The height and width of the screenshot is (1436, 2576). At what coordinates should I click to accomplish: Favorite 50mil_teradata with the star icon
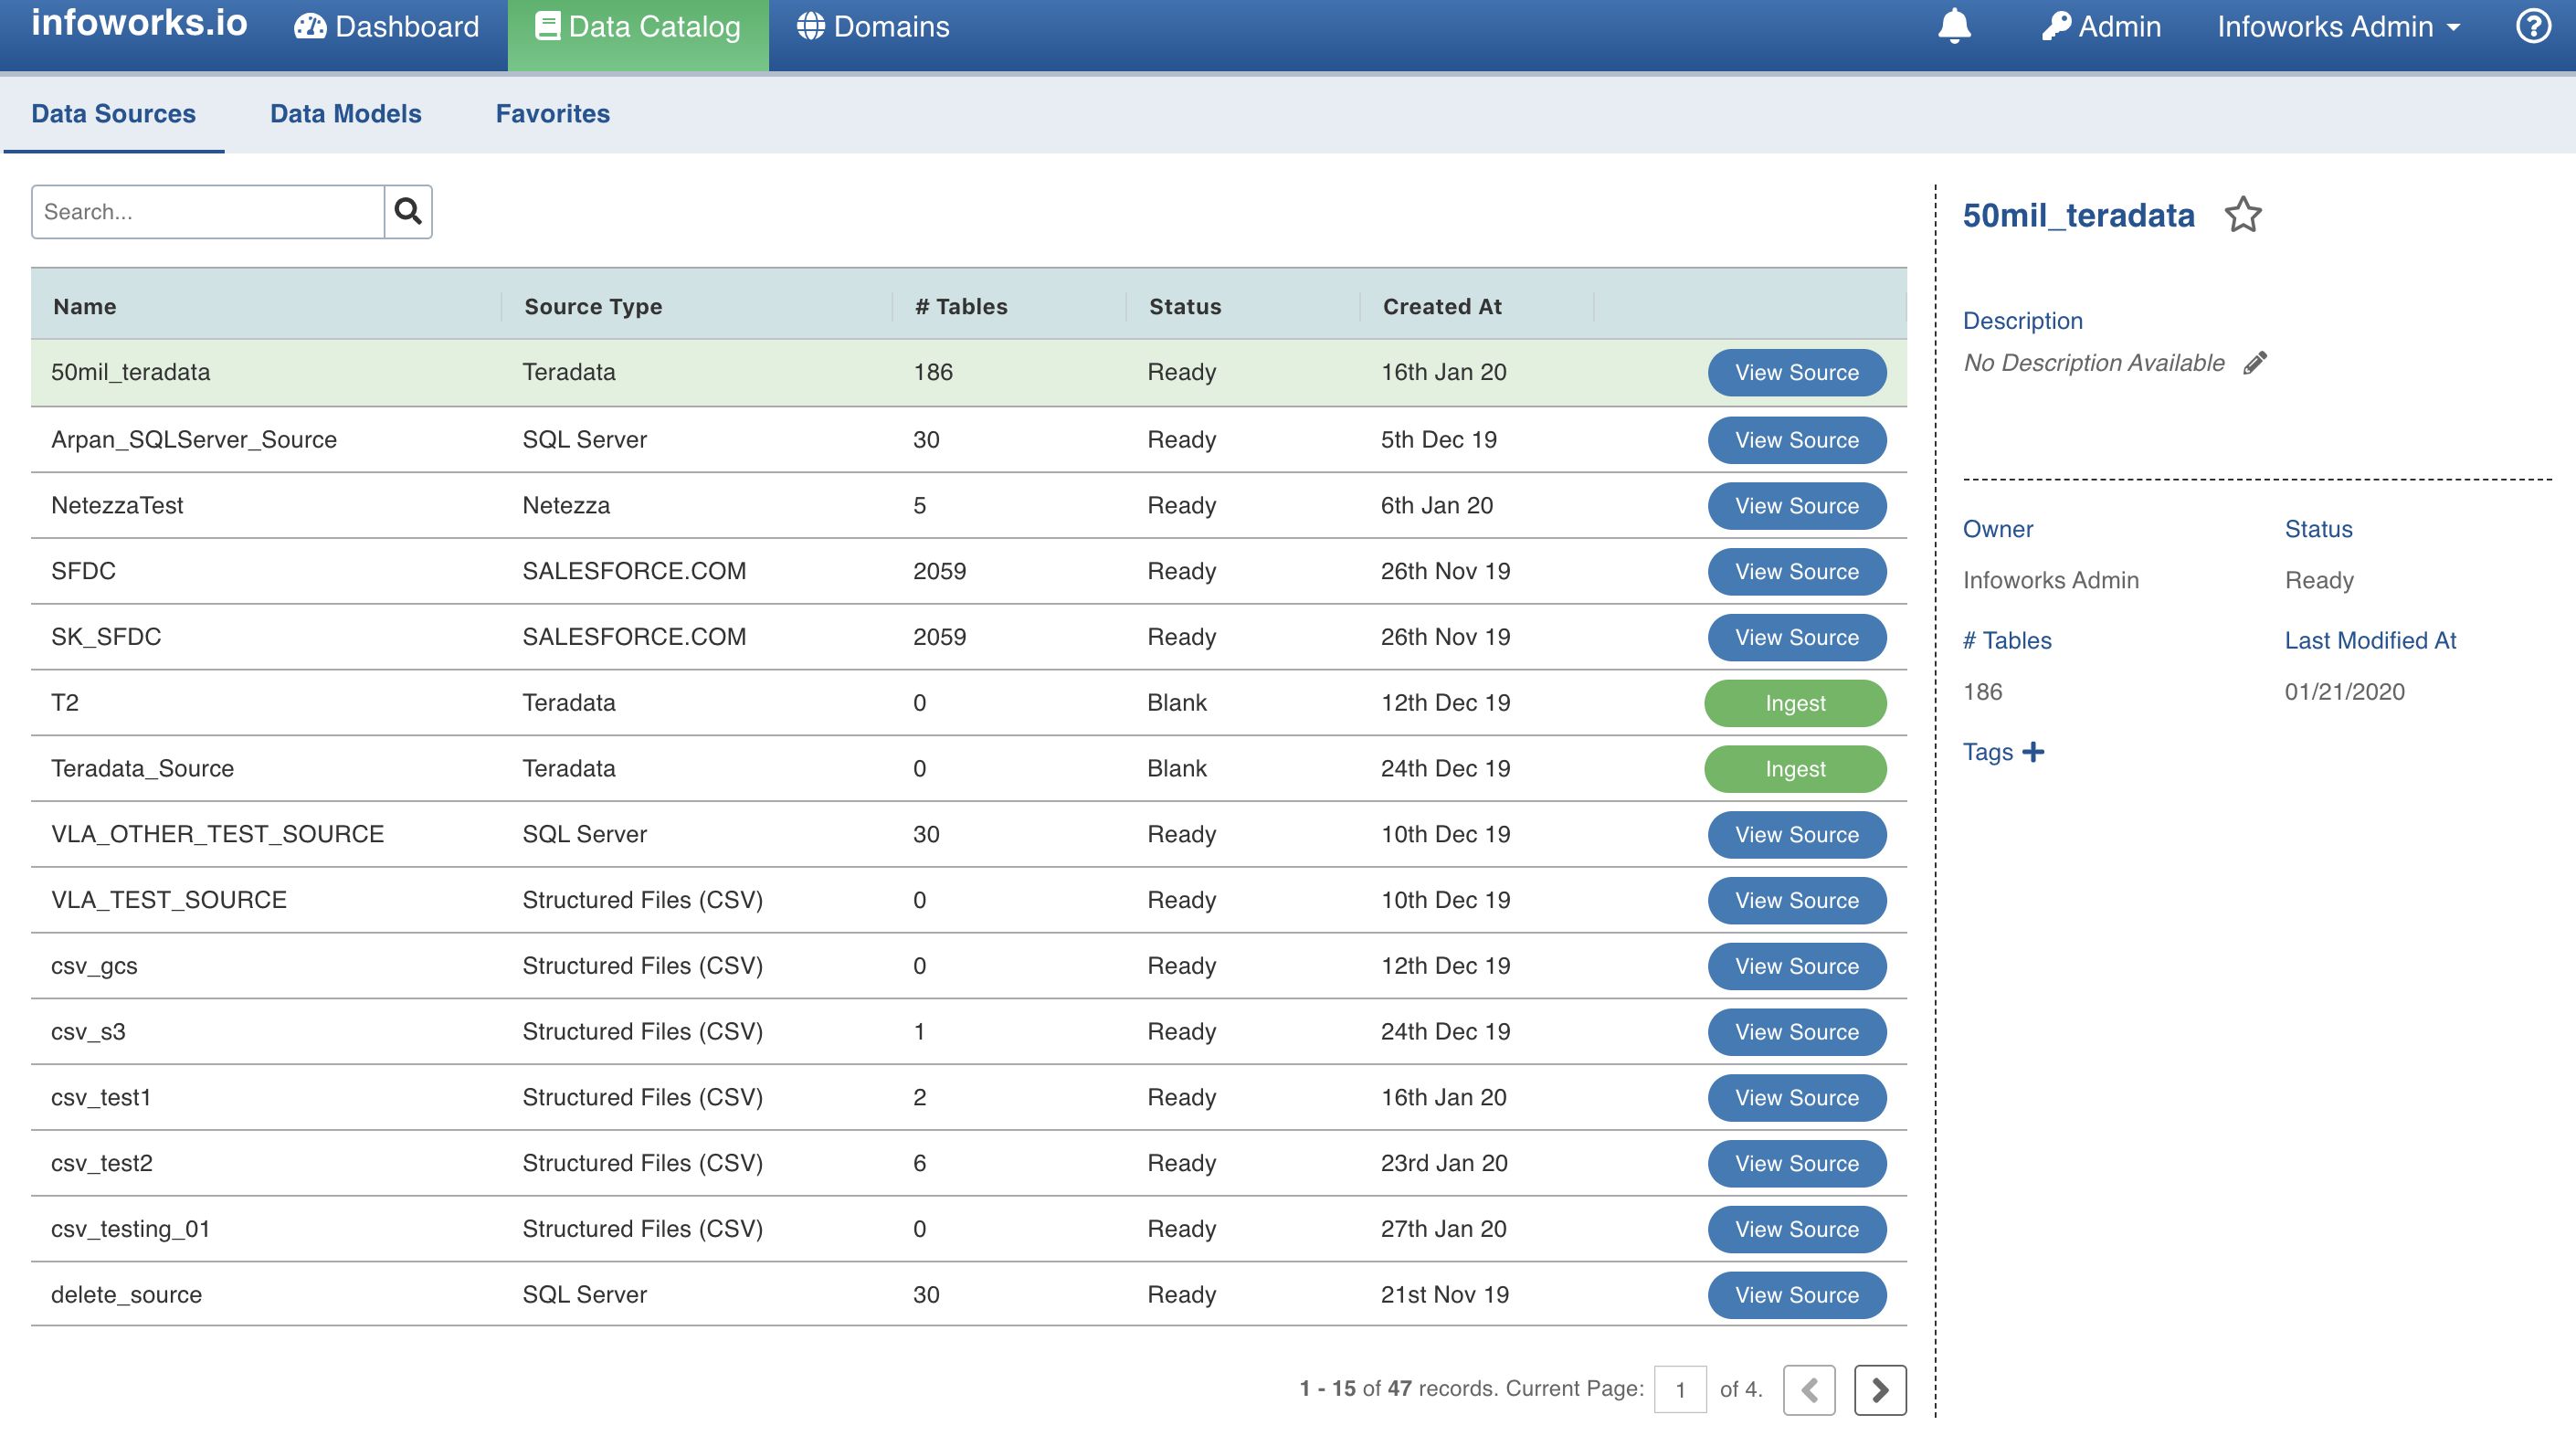pos(2243,215)
